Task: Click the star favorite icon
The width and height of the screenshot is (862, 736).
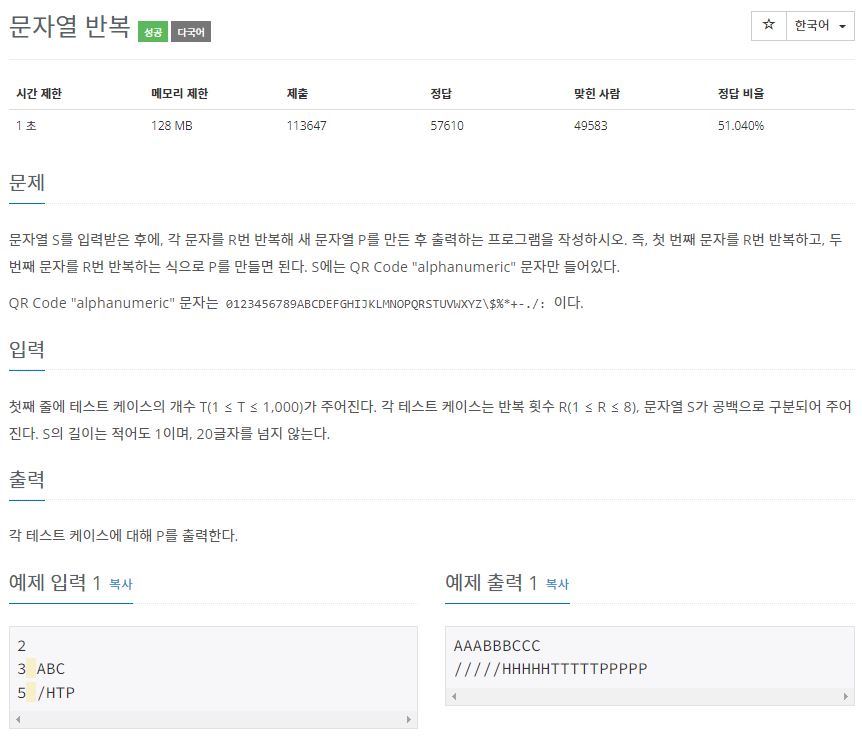Action: [x=769, y=25]
